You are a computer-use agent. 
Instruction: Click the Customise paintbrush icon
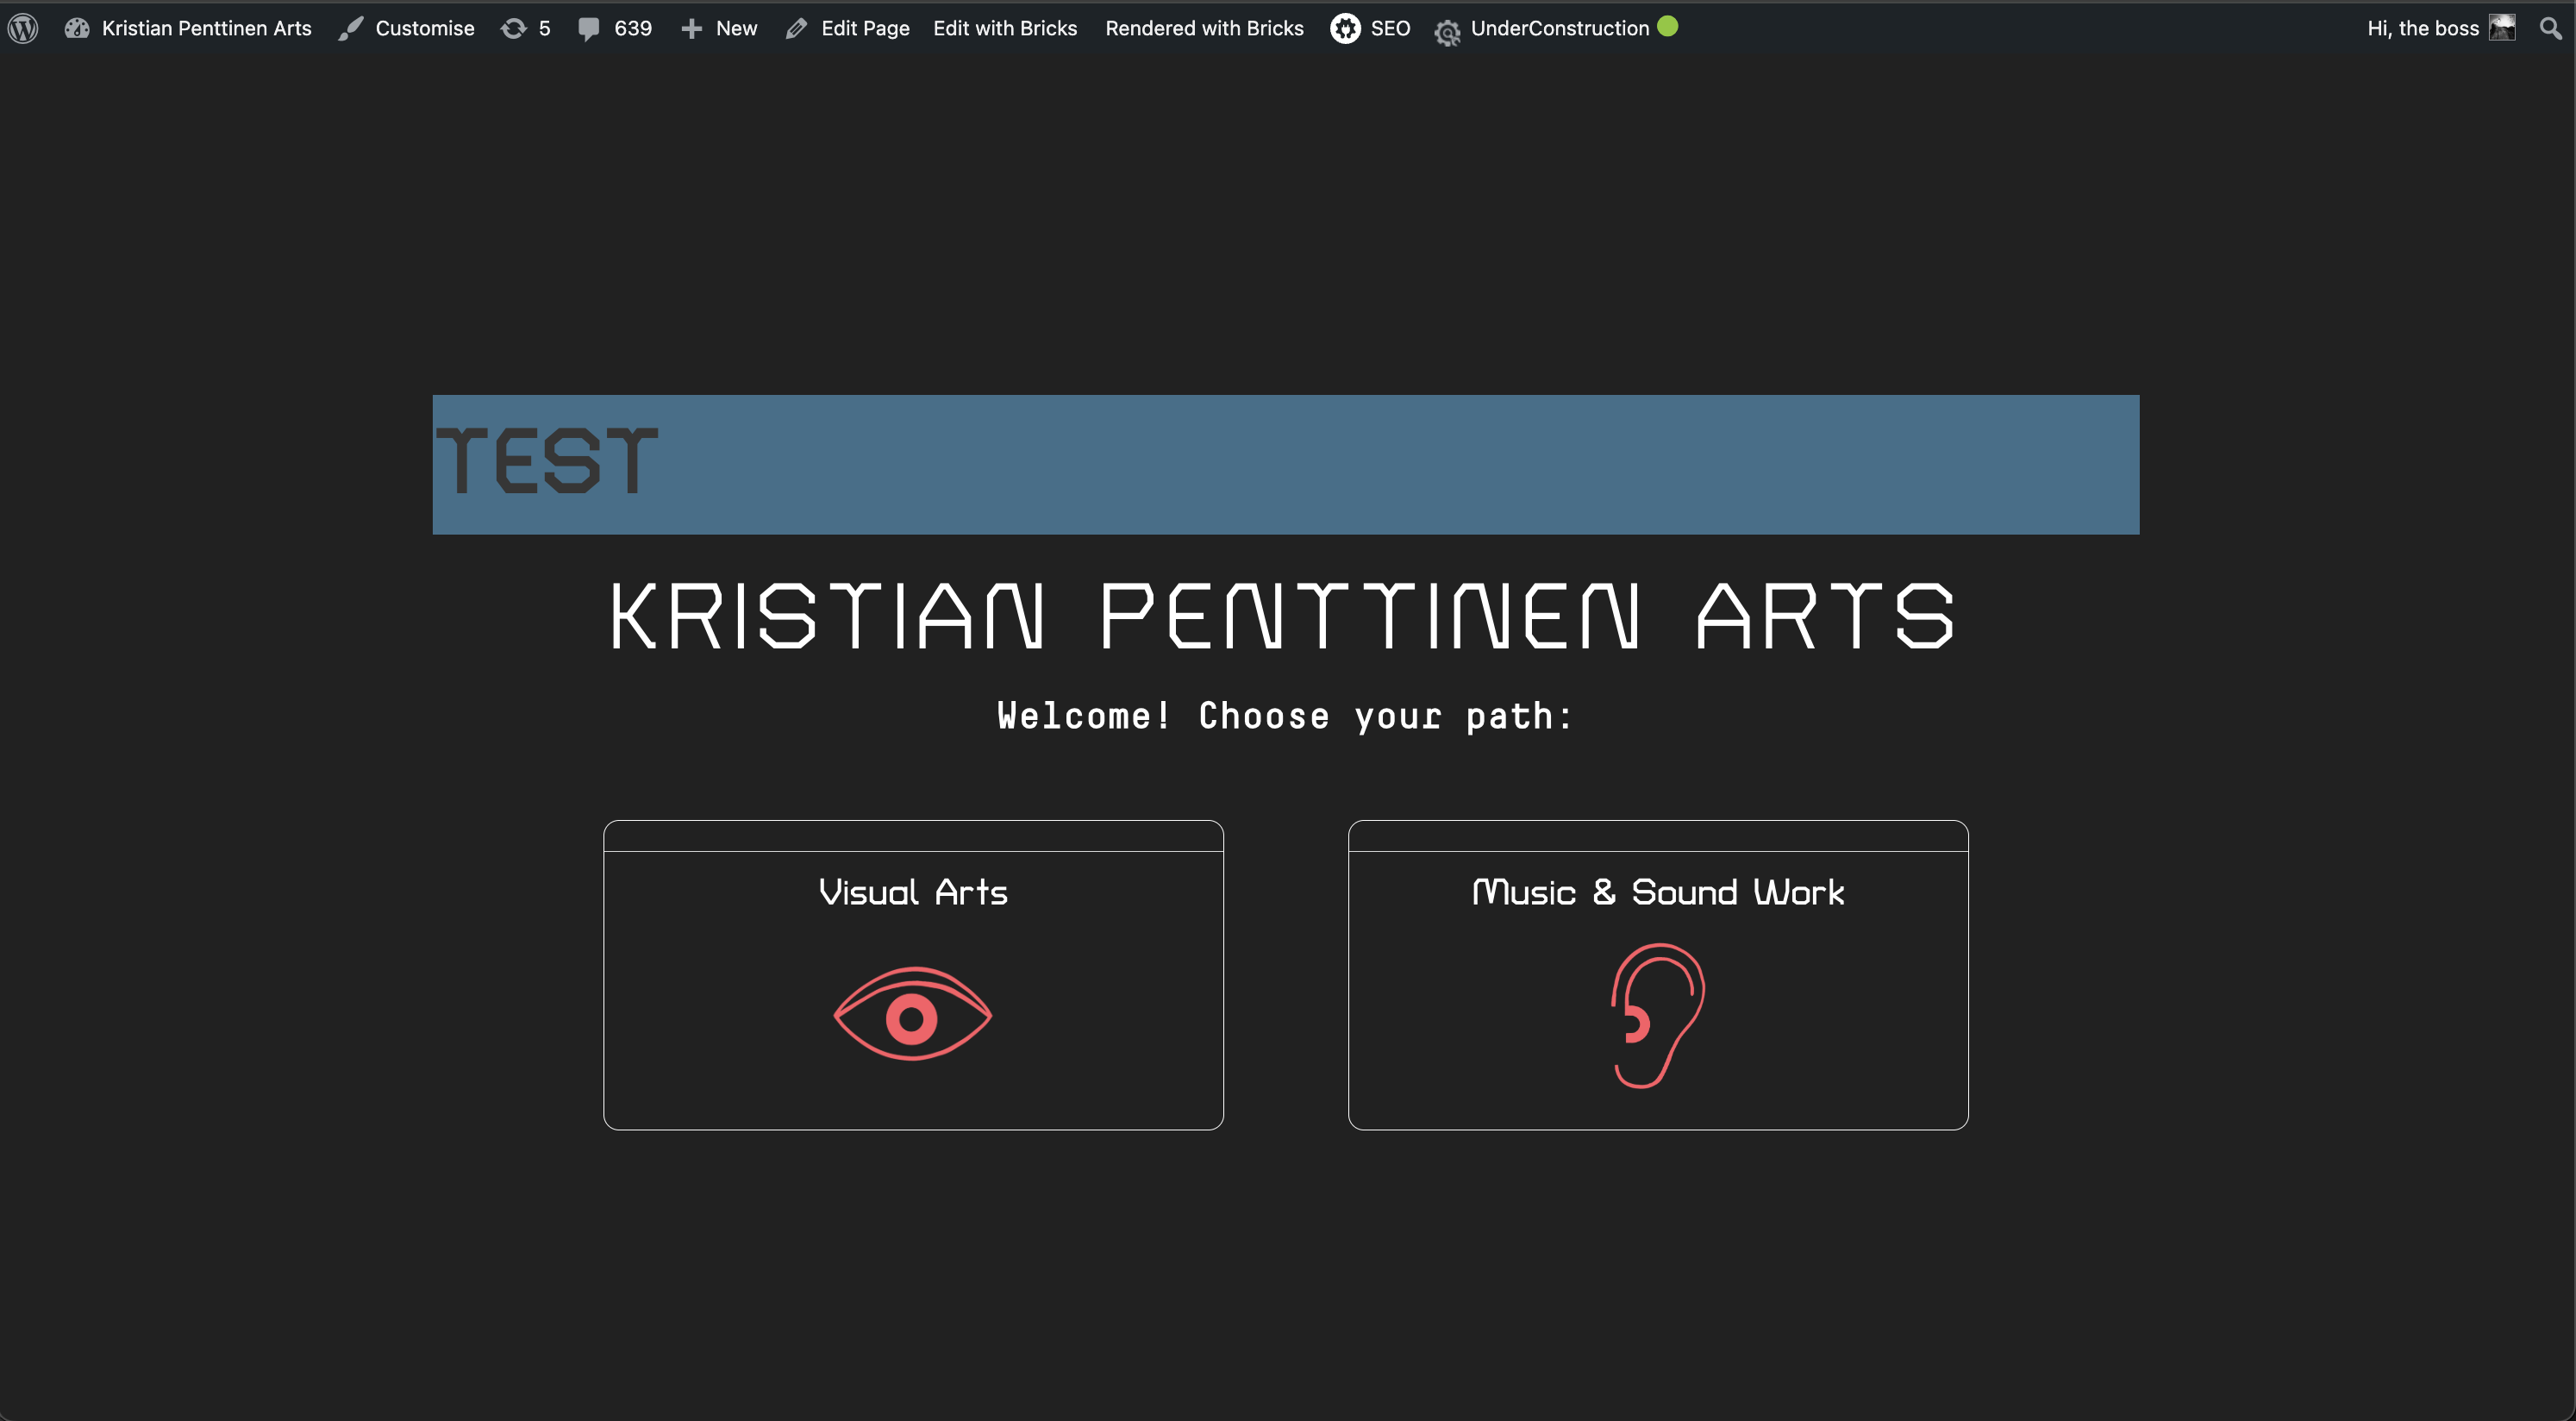pos(350,29)
